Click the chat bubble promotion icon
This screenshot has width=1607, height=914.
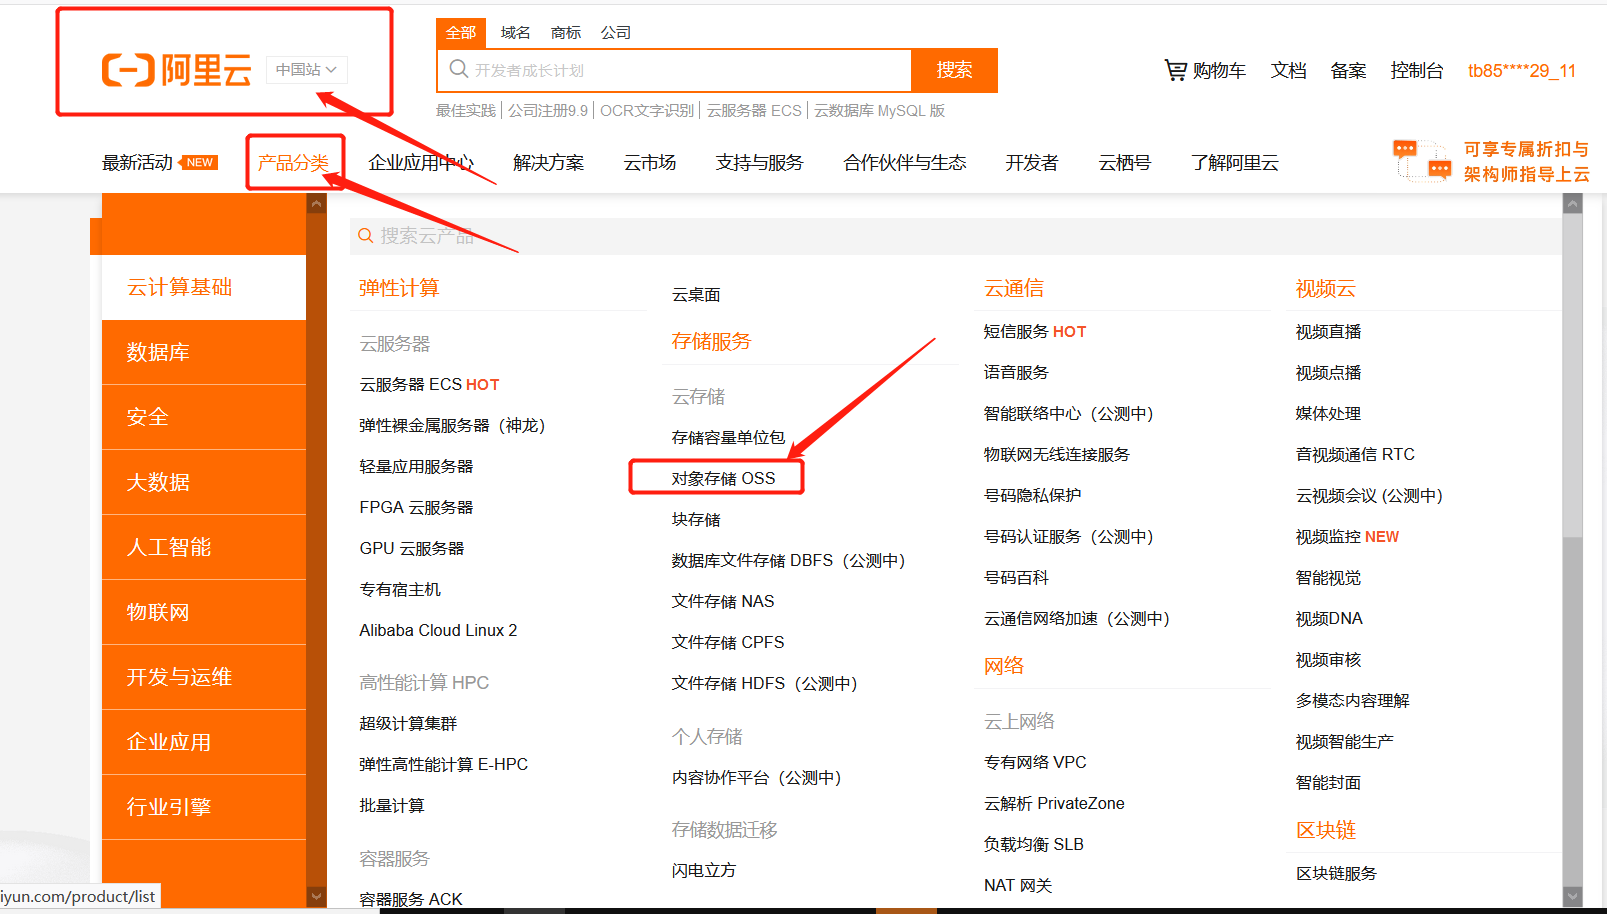pos(1422,160)
